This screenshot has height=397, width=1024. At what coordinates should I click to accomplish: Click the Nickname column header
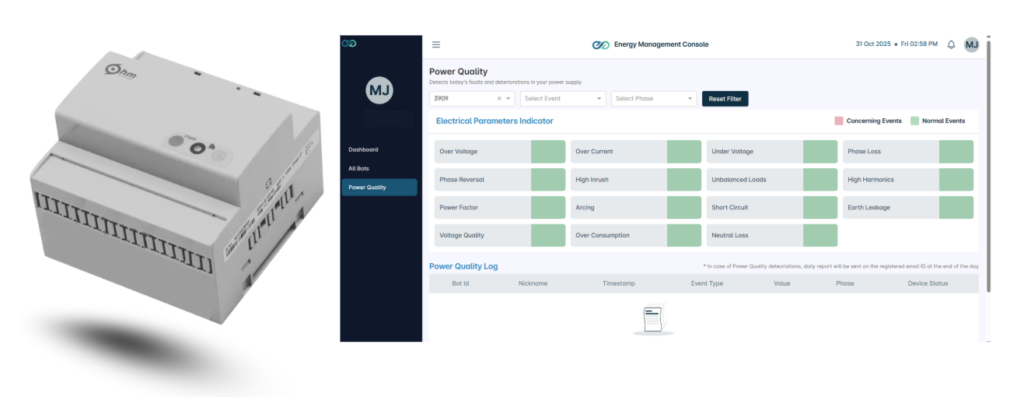coord(533,284)
